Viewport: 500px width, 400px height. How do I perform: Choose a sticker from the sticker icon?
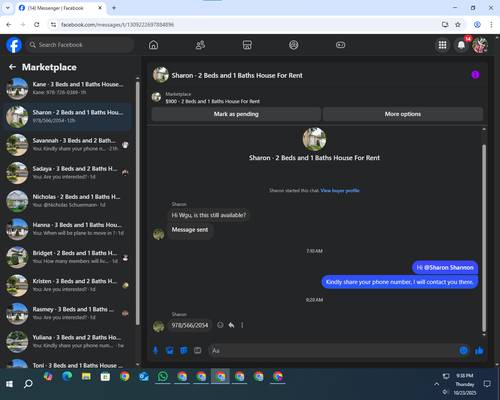tap(184, 350)
